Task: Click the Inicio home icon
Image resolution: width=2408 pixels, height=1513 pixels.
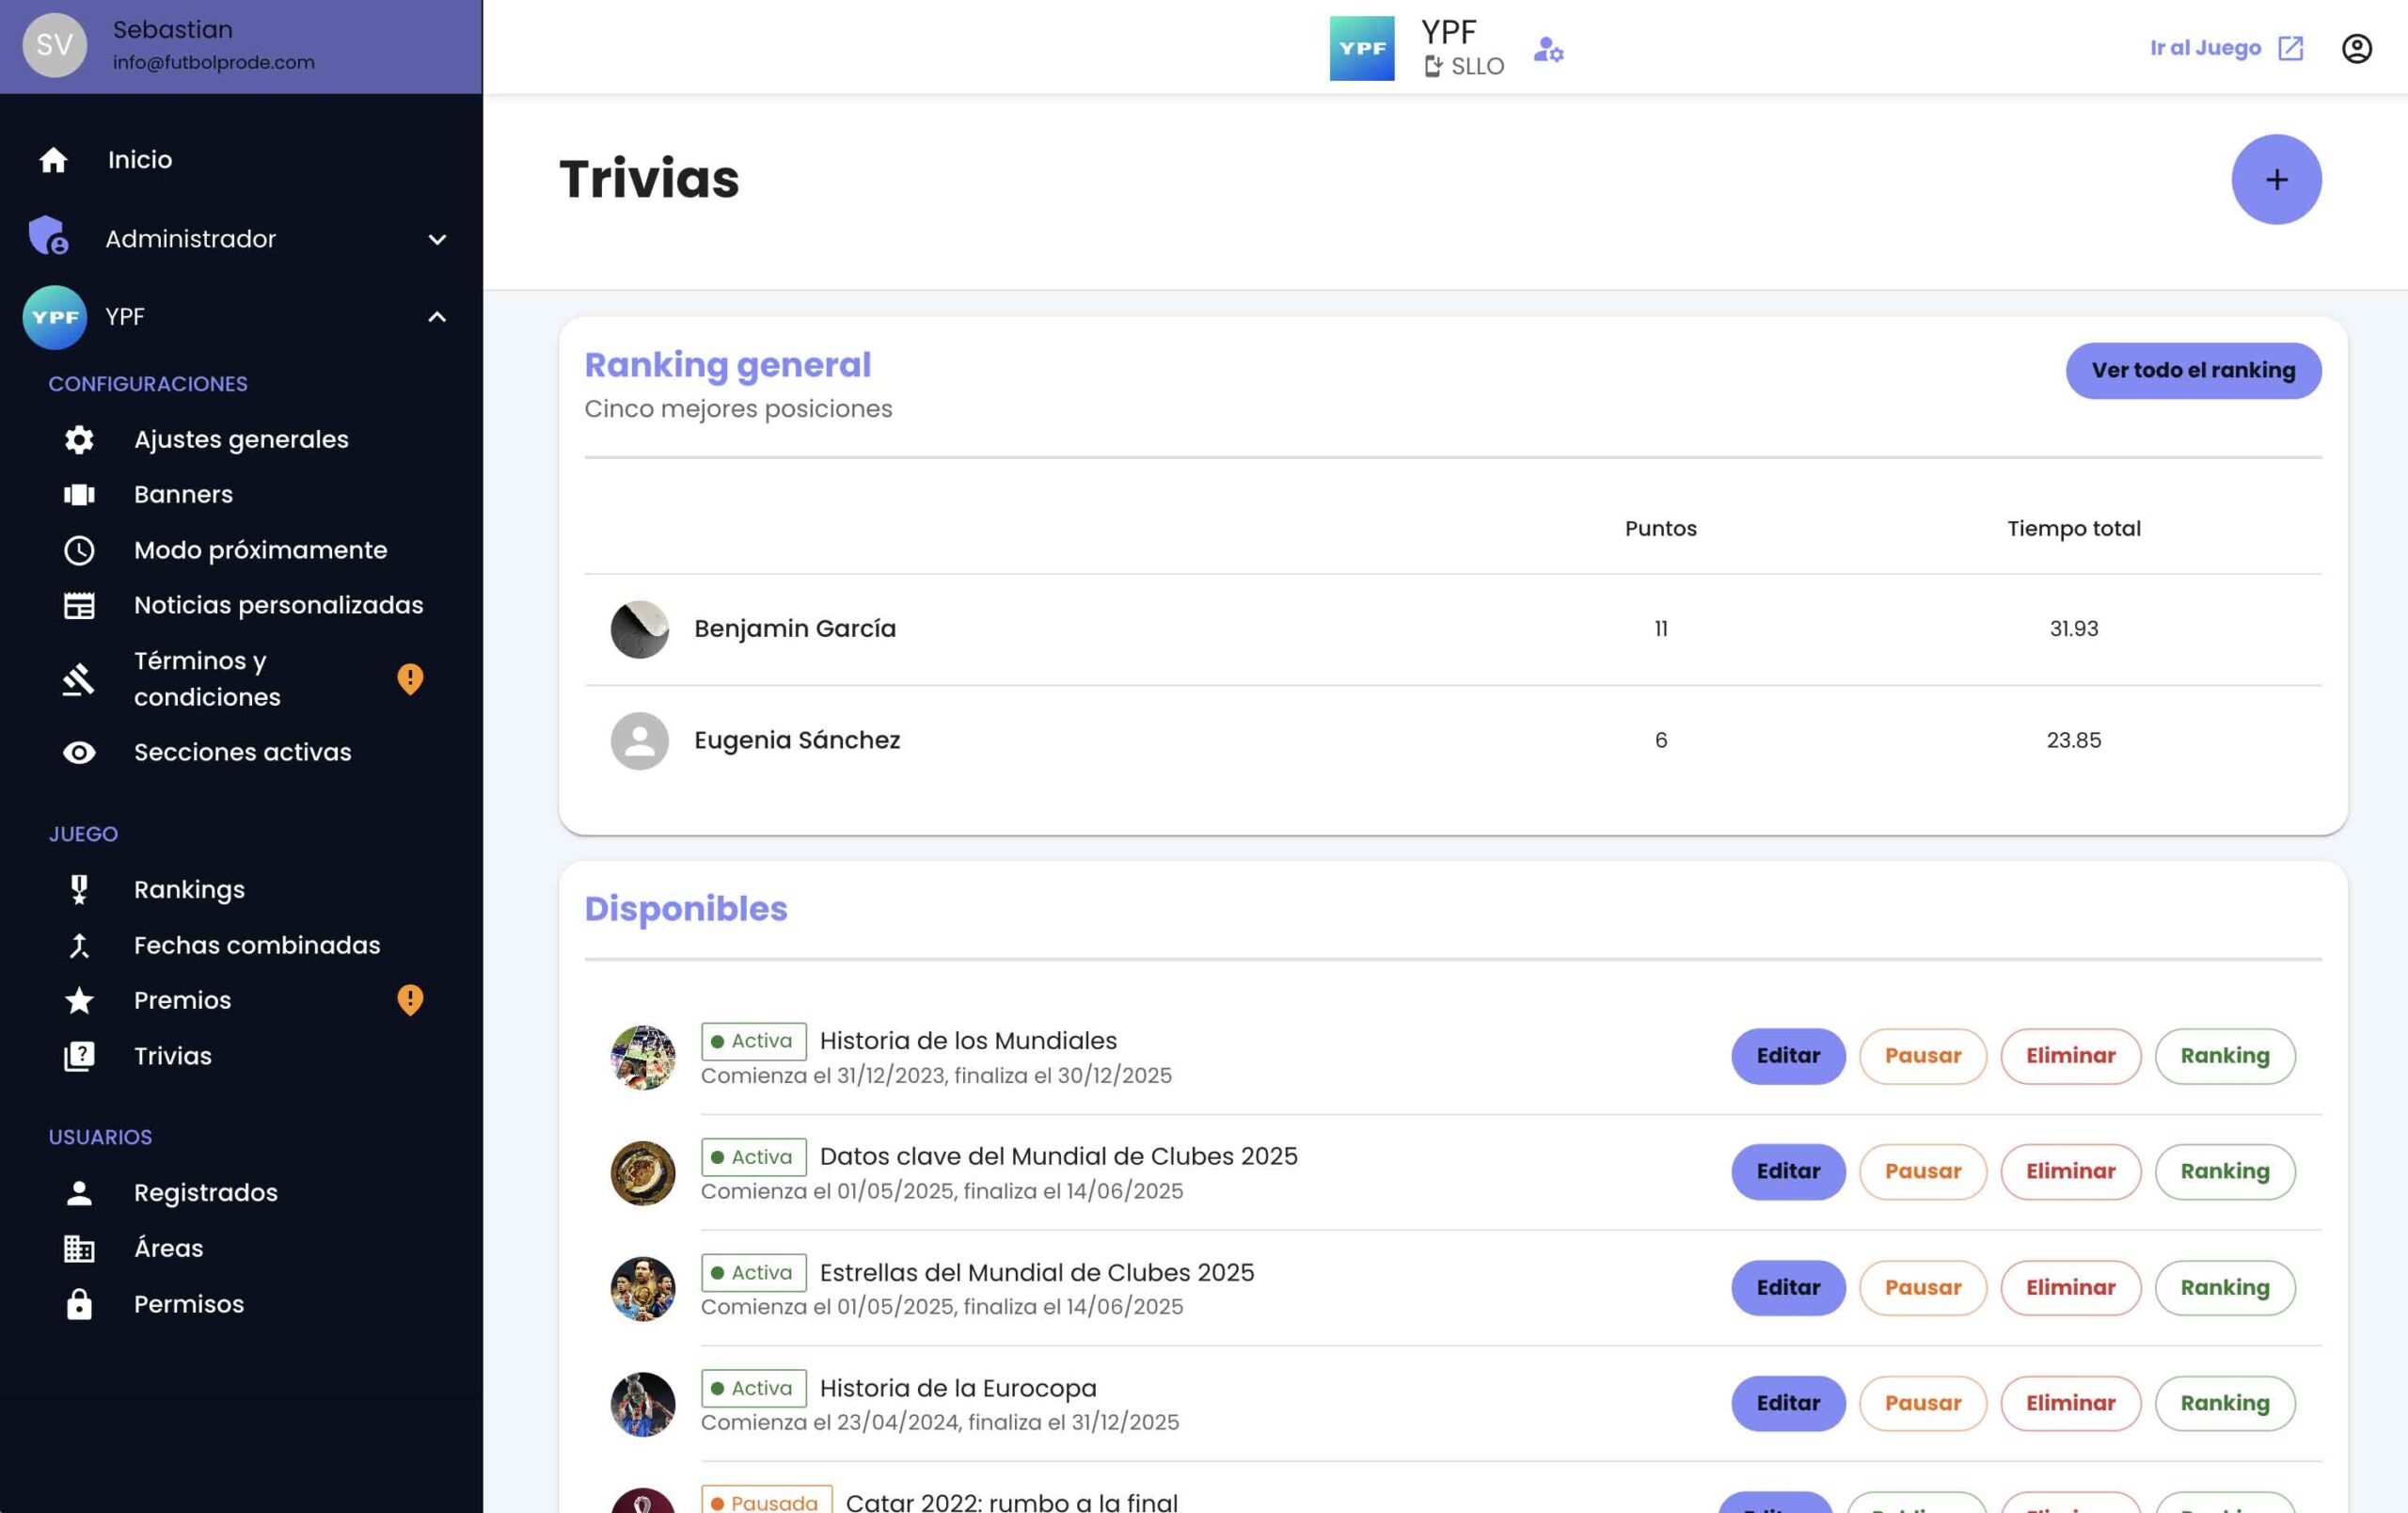Action: 53,160
